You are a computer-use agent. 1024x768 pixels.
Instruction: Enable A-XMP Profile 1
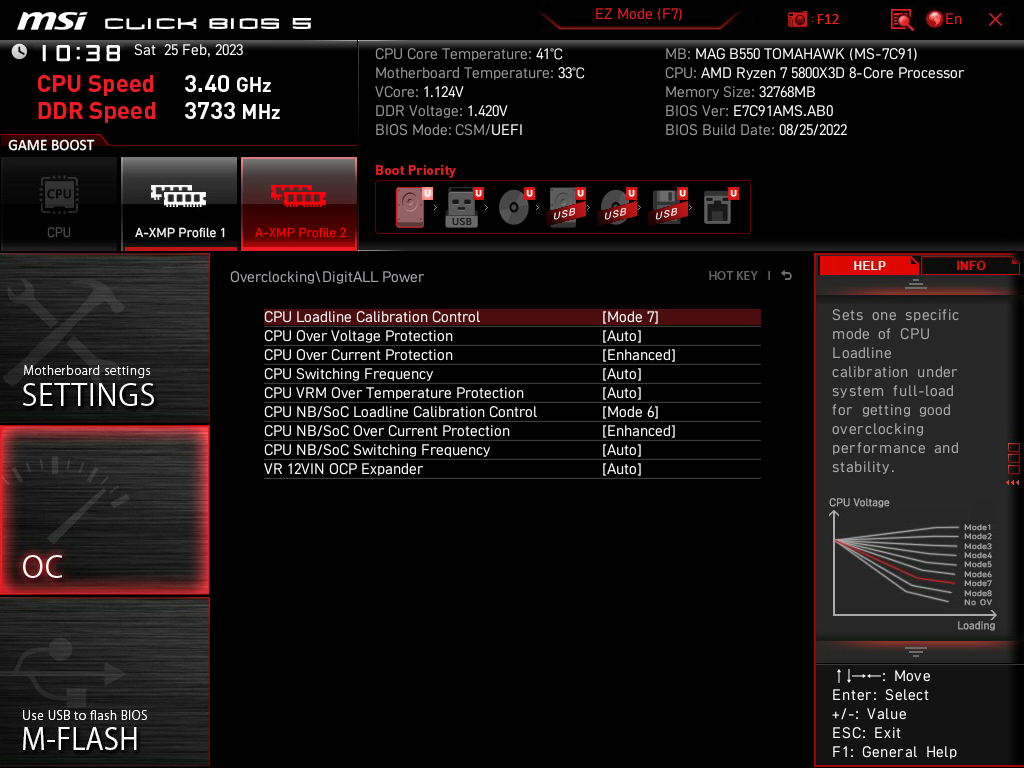point(180,204)
